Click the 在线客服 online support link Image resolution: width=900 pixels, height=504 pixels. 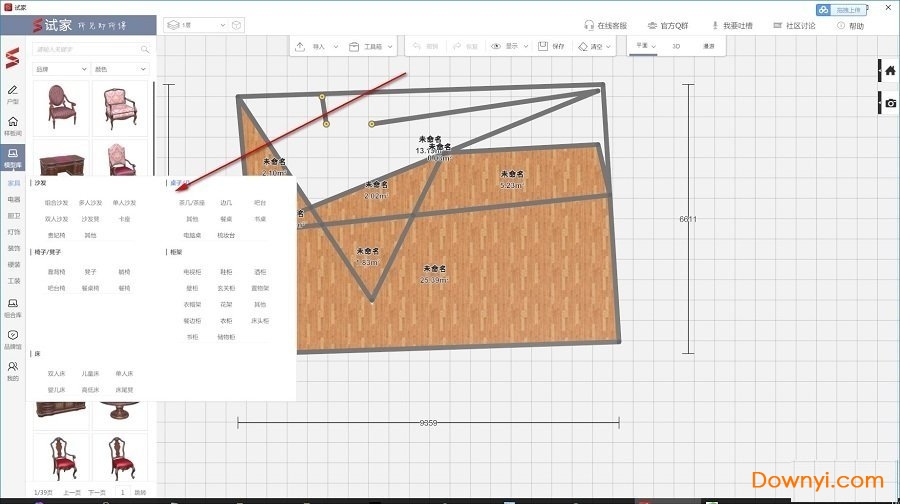[605, 26]
